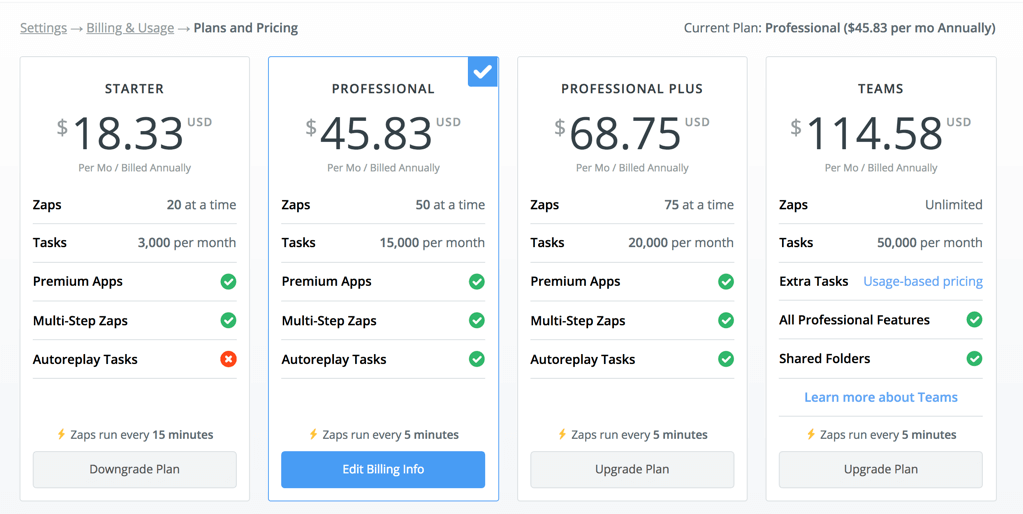Screen dimensions: 1023x514
Task: Click green check for Professional Plus Autoreplay Tasks
Action: click(725, 359)
